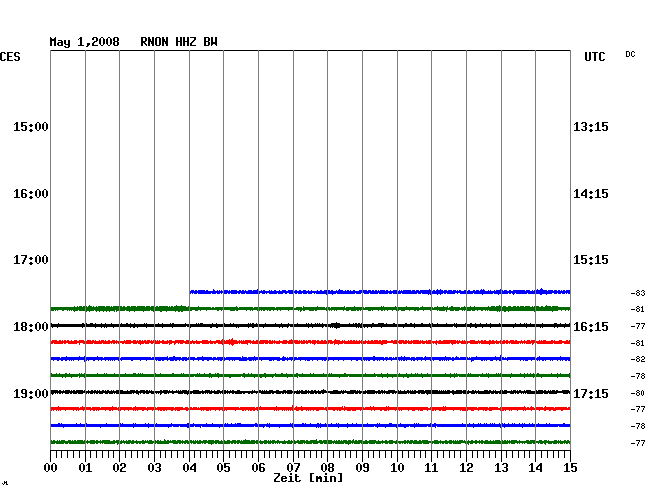Screen dimensions: 650x494
Task: Click the "18:00" local time label
Action: click(31, 327)
